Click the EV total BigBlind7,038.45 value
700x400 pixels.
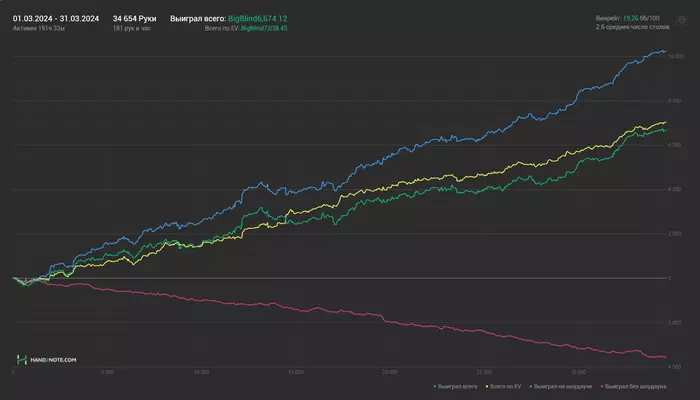coord(264,28)
